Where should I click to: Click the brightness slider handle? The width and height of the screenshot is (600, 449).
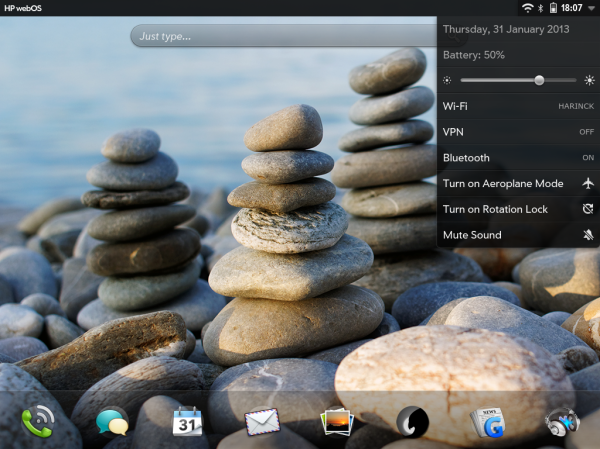tap(539, 80)
